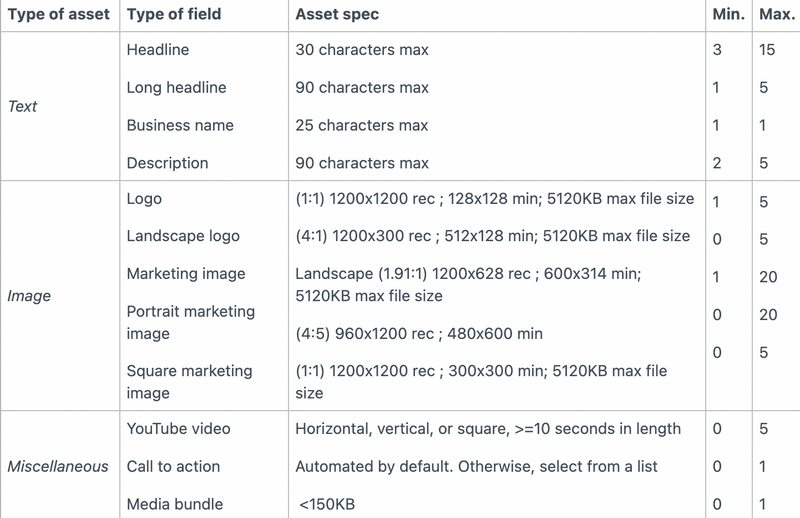
Task: Click the 'Portrait marketing image' label
Action: (x=191, y=322)
